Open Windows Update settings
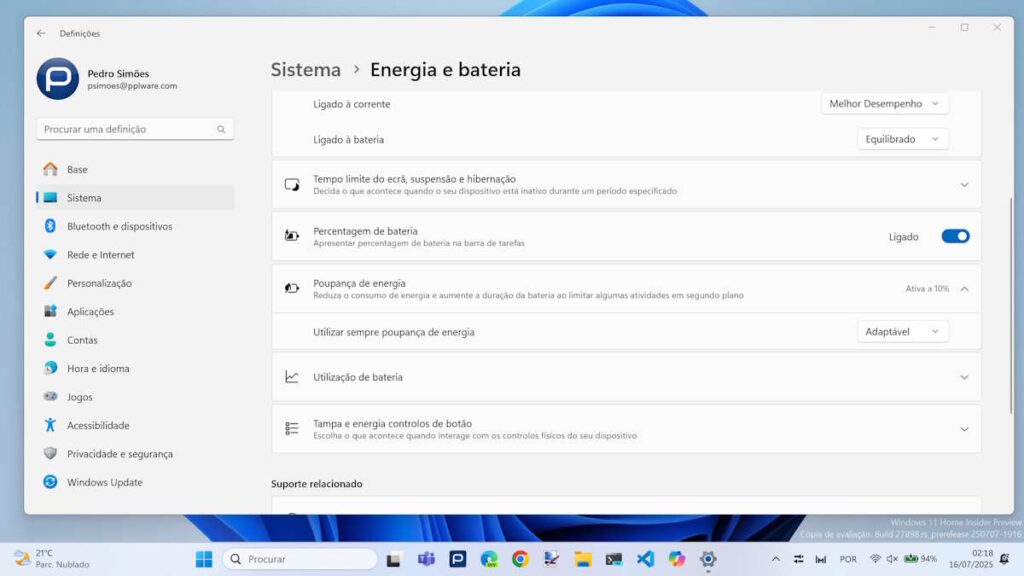The image size is (1024, 576). coord(104,482)
